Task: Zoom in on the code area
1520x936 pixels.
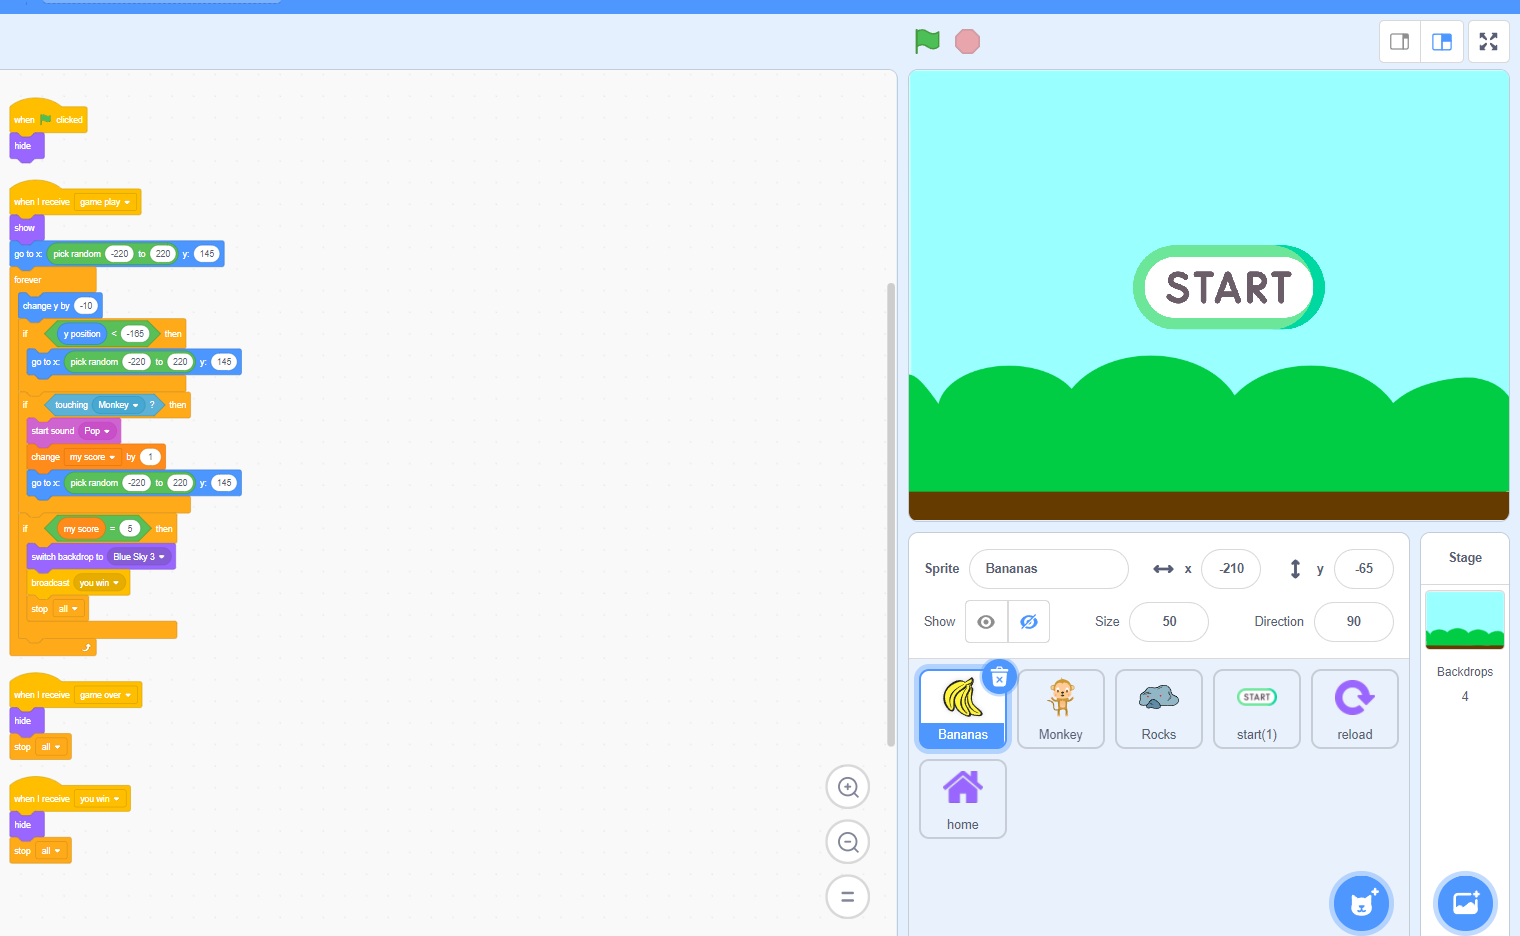Action: click(x=847, y=787)
